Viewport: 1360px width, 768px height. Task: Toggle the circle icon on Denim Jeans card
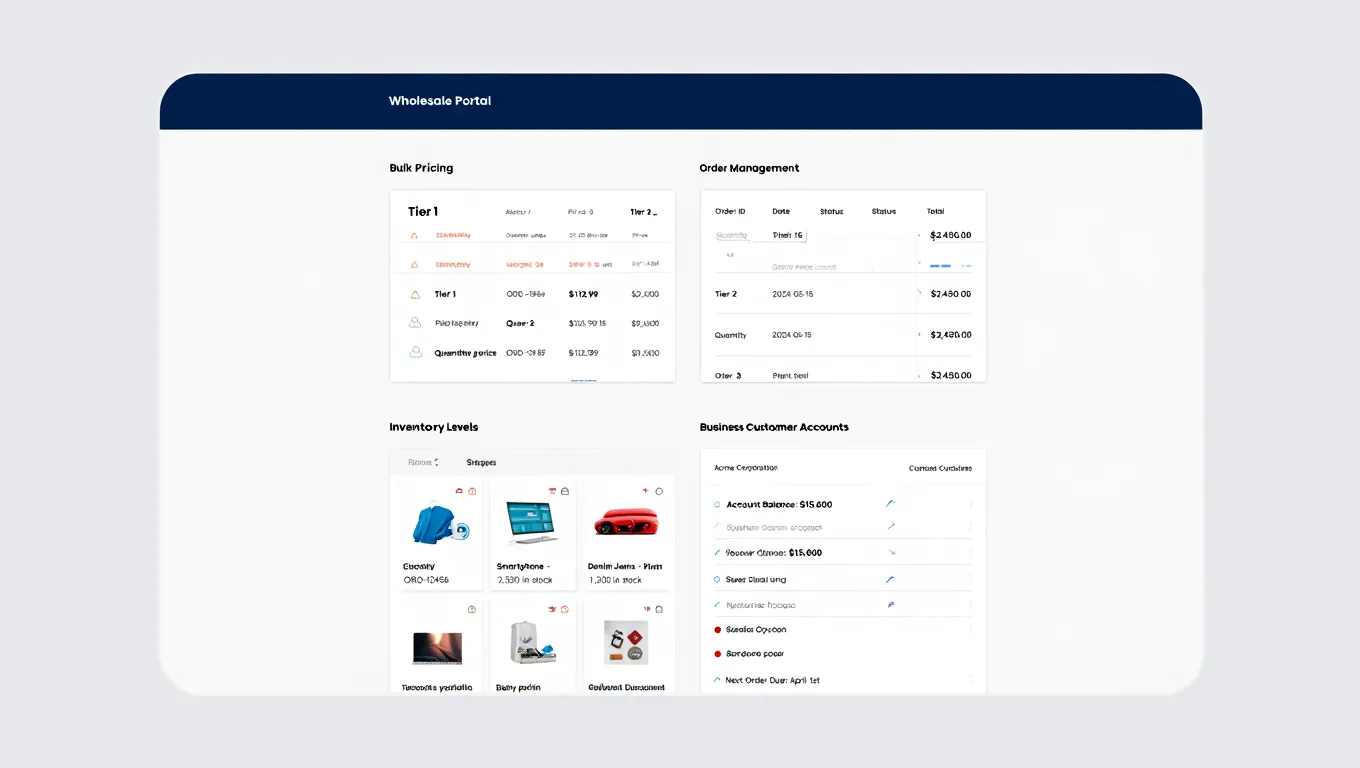659,491
